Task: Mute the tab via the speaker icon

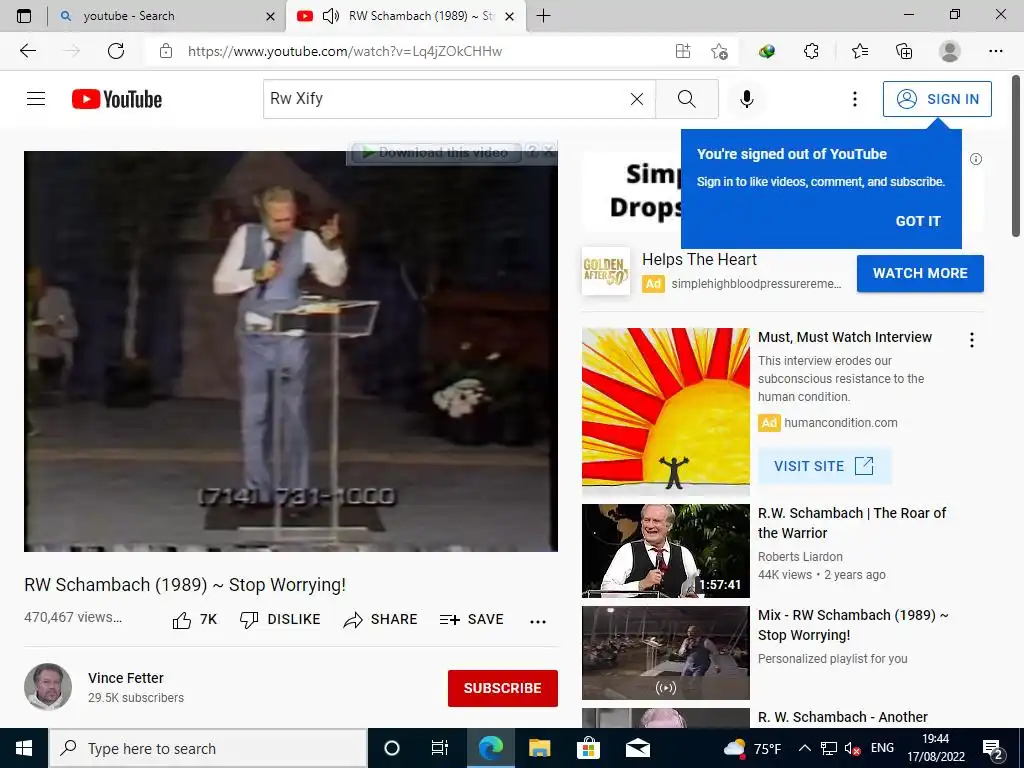Action: [330, 16]
